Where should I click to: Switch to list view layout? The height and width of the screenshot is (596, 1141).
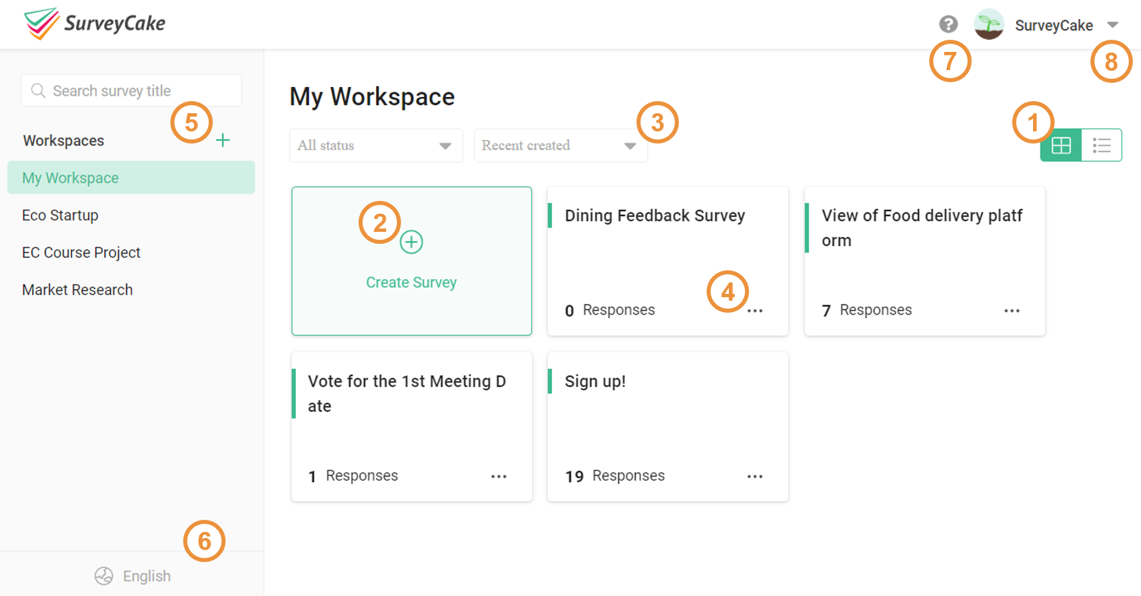[1101, 145]
